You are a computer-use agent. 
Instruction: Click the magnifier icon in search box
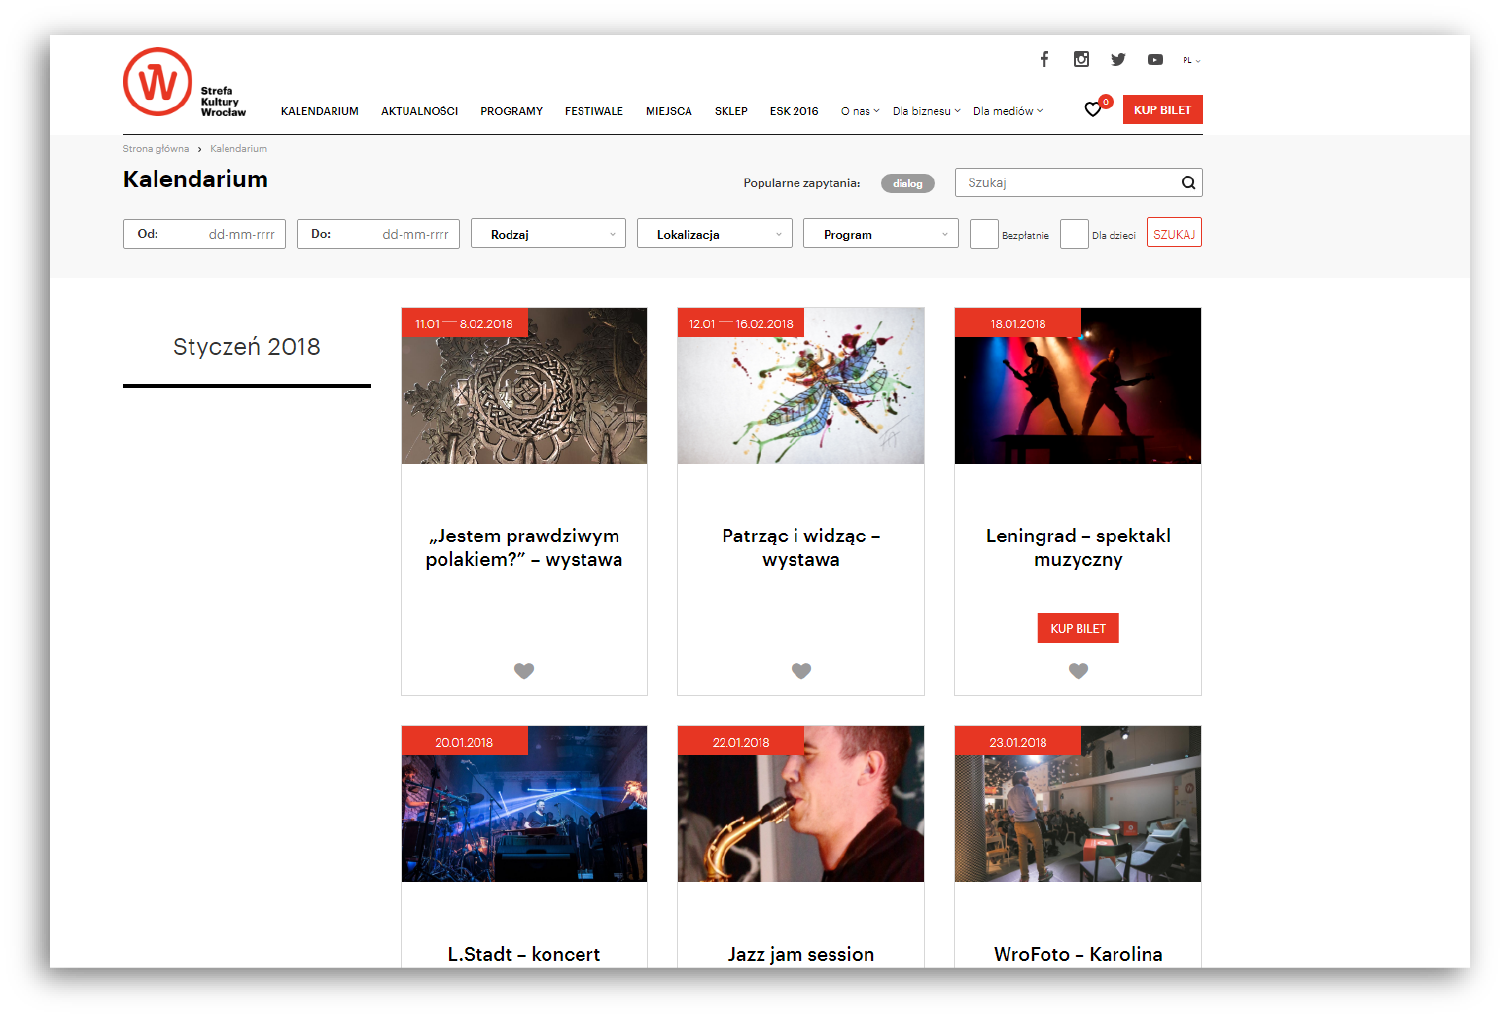1188,183
